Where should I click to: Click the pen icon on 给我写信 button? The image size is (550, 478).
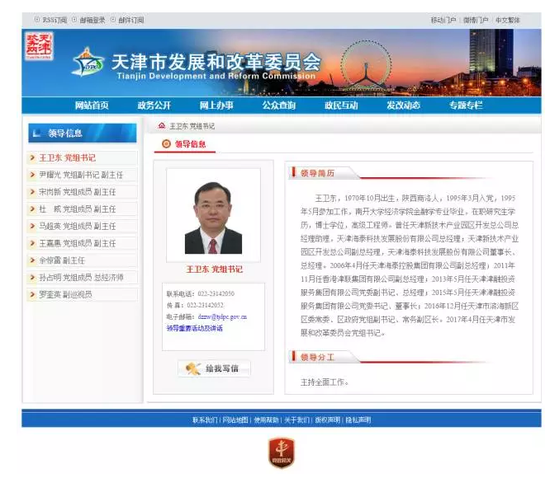click(193, 368)
